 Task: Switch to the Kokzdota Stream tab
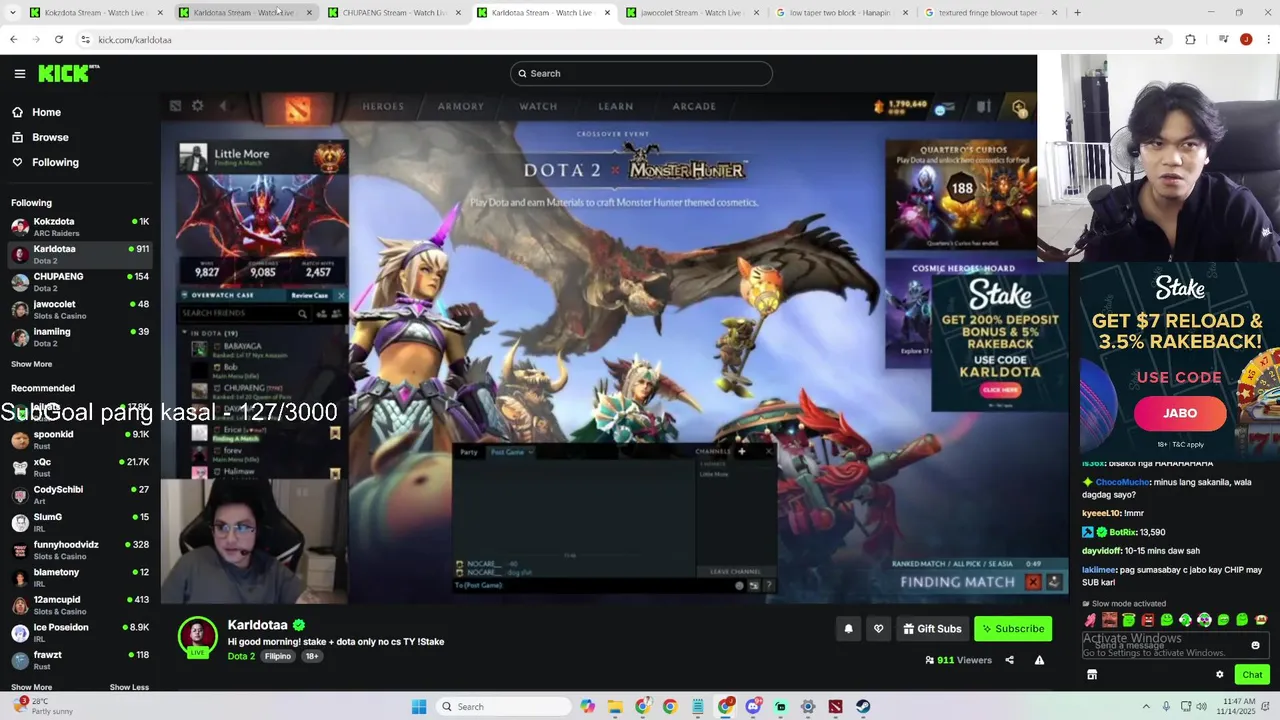click(96, 13)
